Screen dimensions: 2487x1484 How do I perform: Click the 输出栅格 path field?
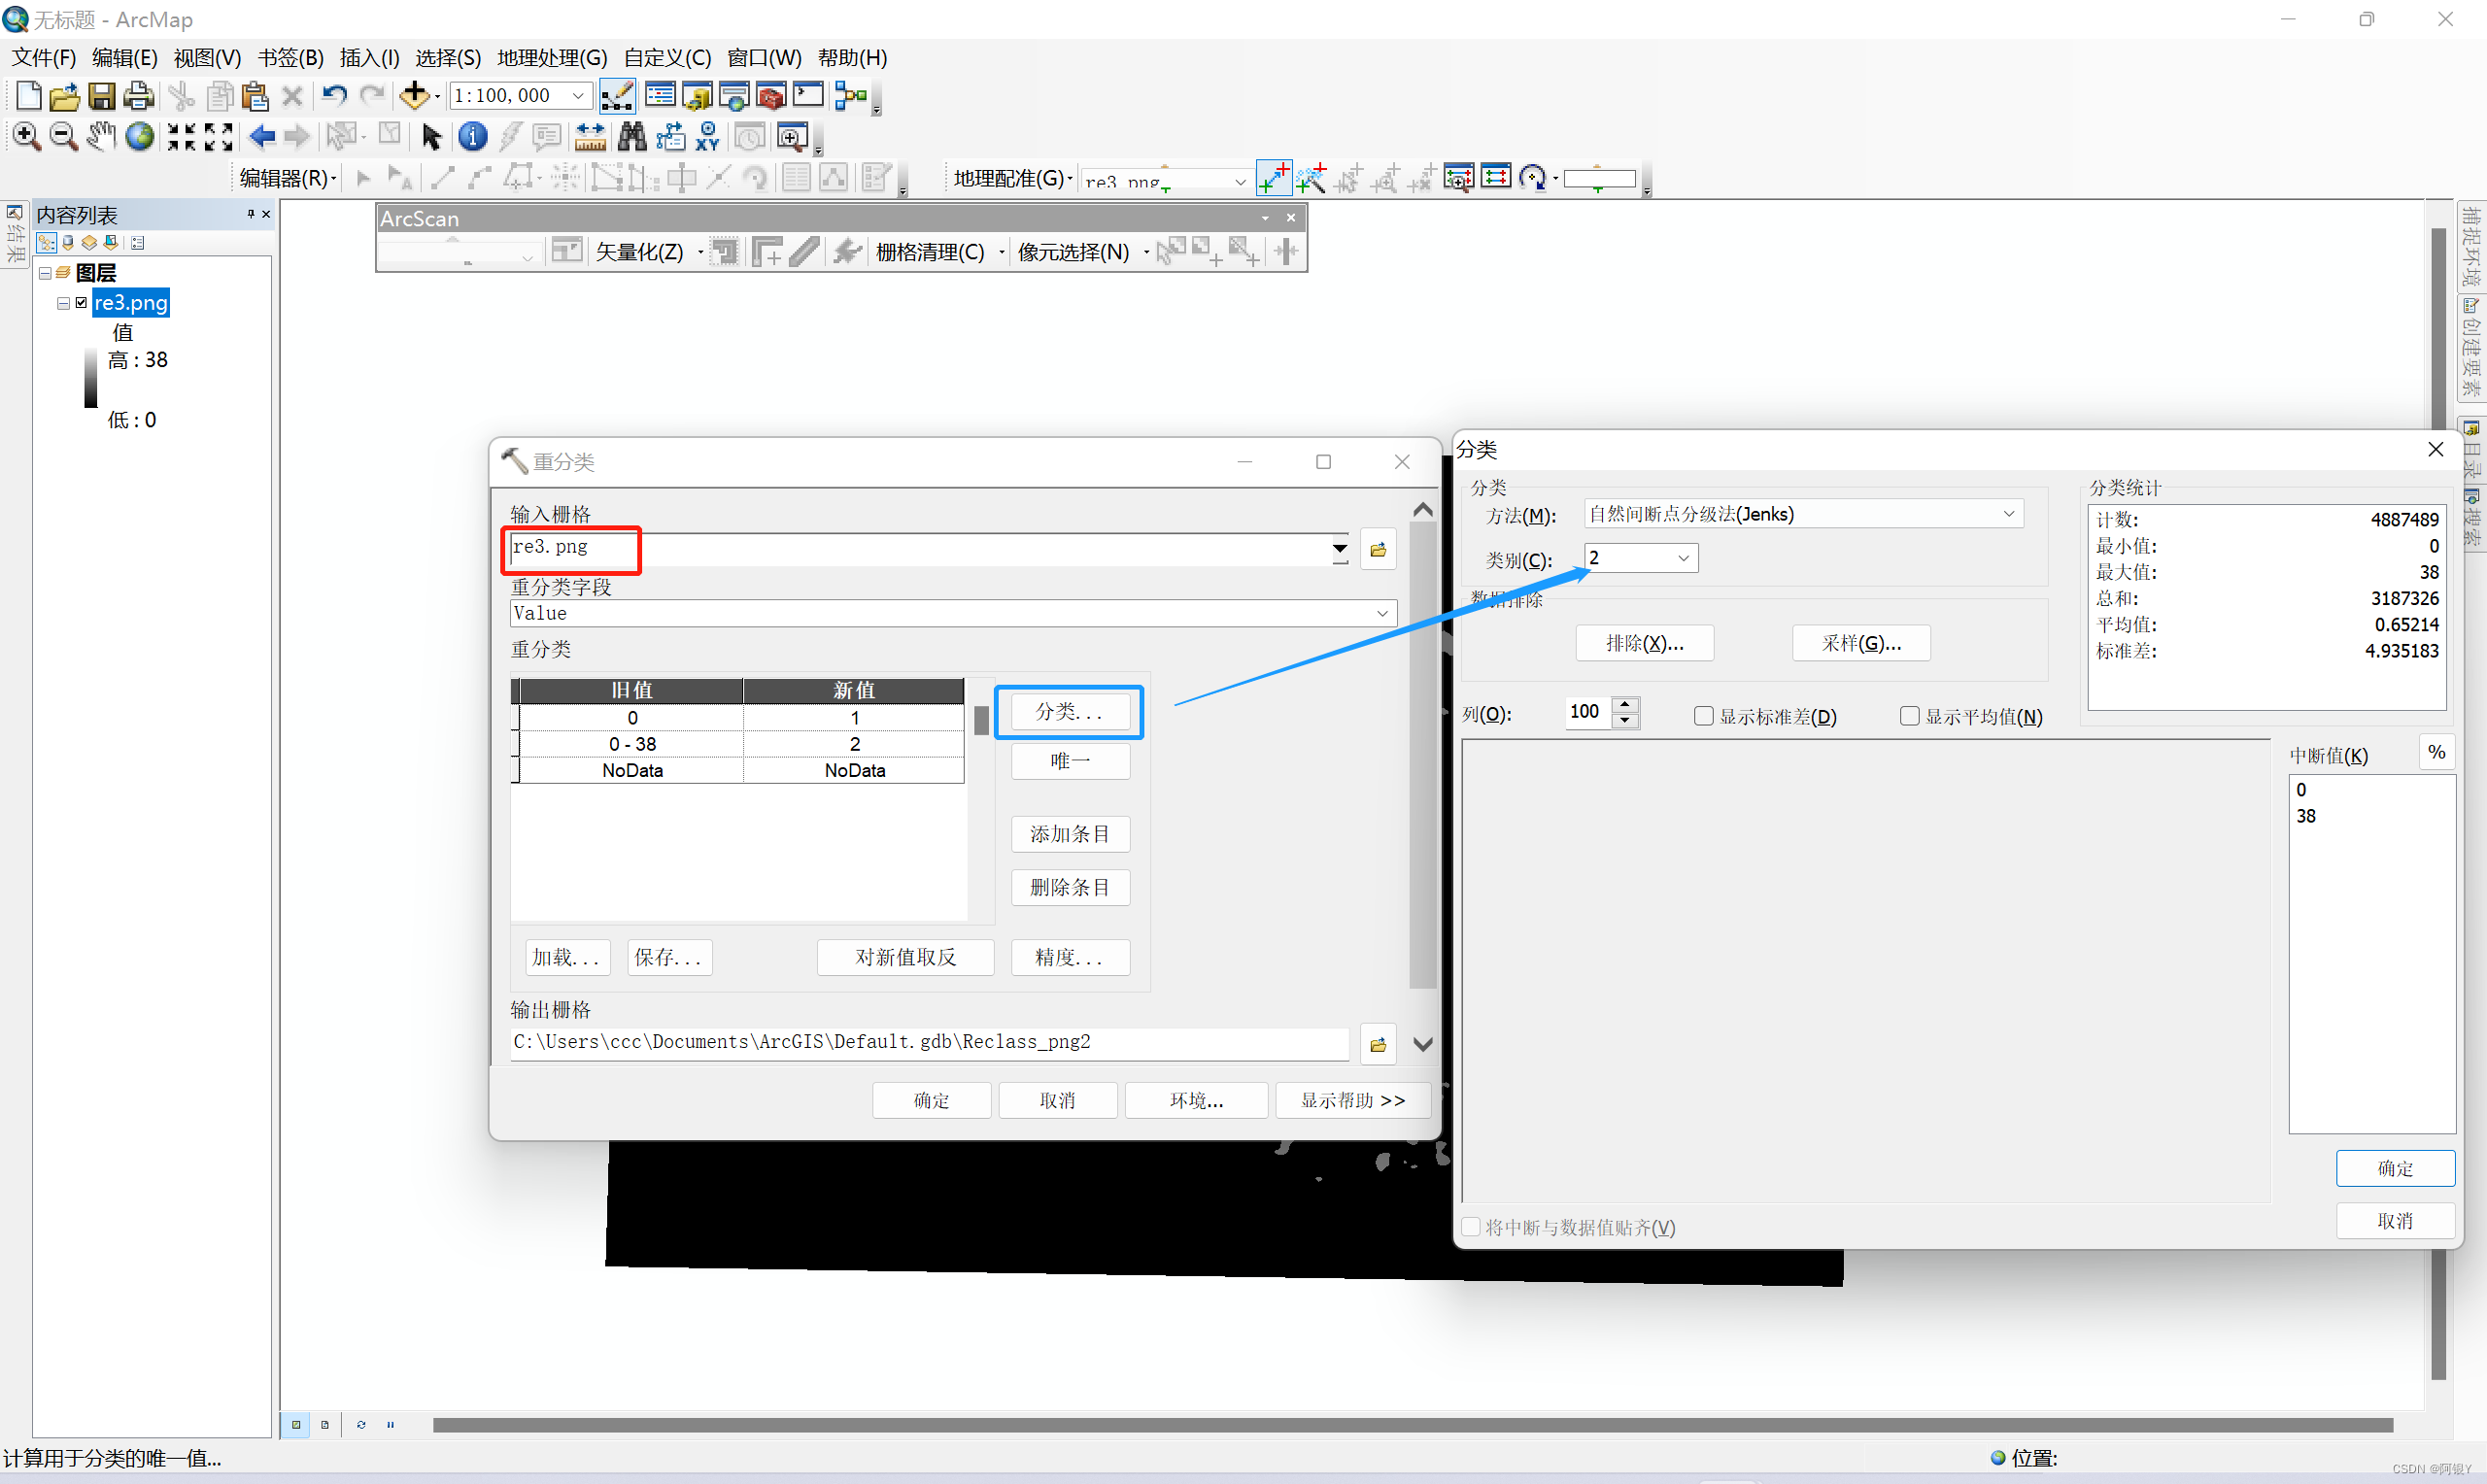point(928,1042)
